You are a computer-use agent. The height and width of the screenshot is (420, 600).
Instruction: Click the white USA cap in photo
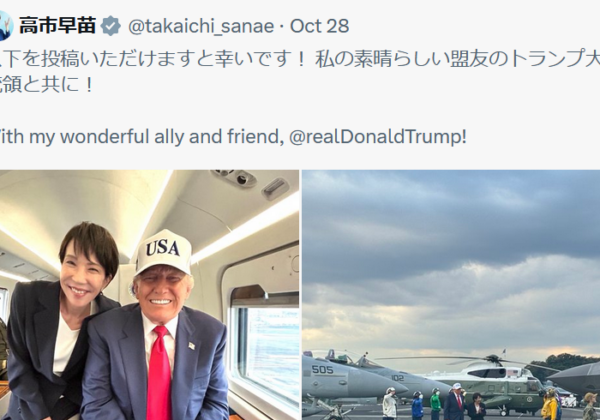coord(163,252)
